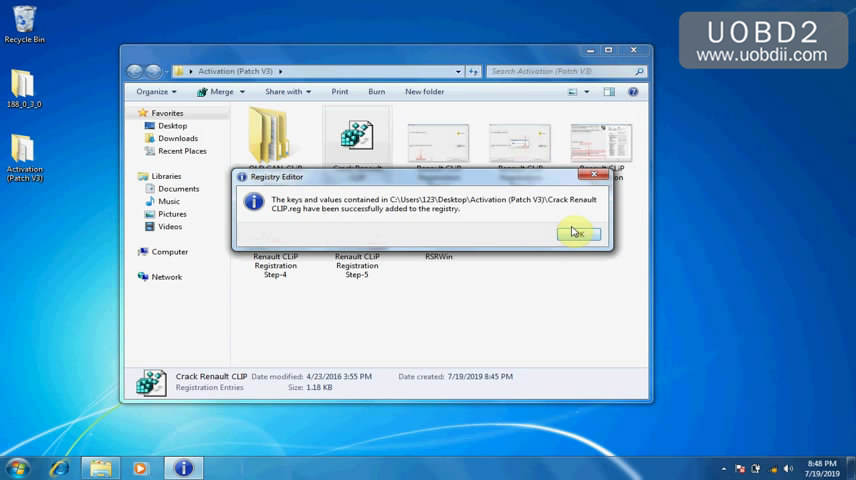Select the 188_0_3_0 desktop folder
The height and width of the screenshot is (480, 856).
tap(22, 88)
